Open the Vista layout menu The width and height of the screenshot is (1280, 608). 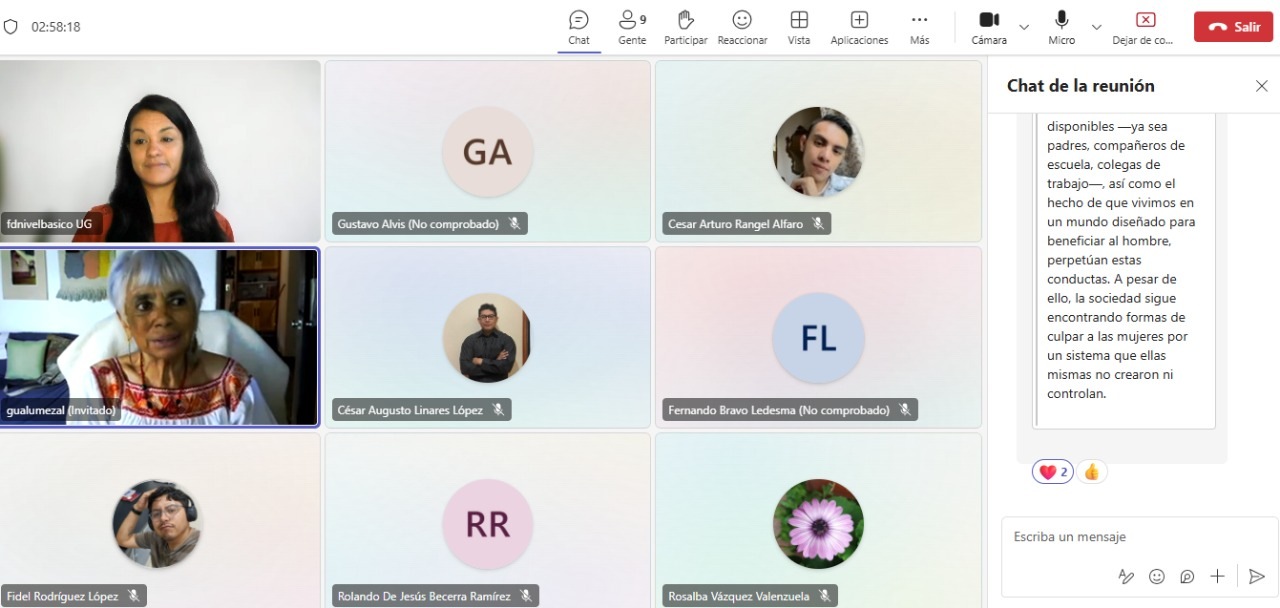798,27
